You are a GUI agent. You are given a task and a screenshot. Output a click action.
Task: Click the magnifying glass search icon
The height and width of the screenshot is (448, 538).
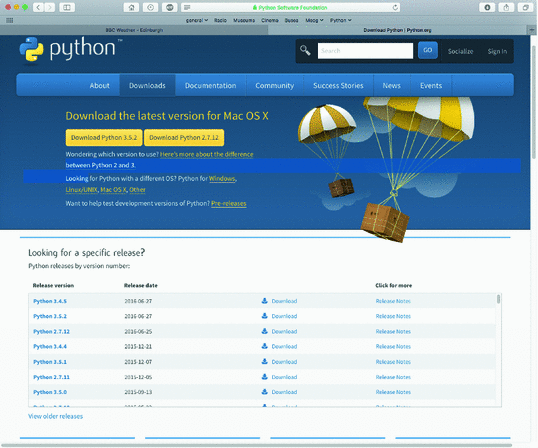305,50
